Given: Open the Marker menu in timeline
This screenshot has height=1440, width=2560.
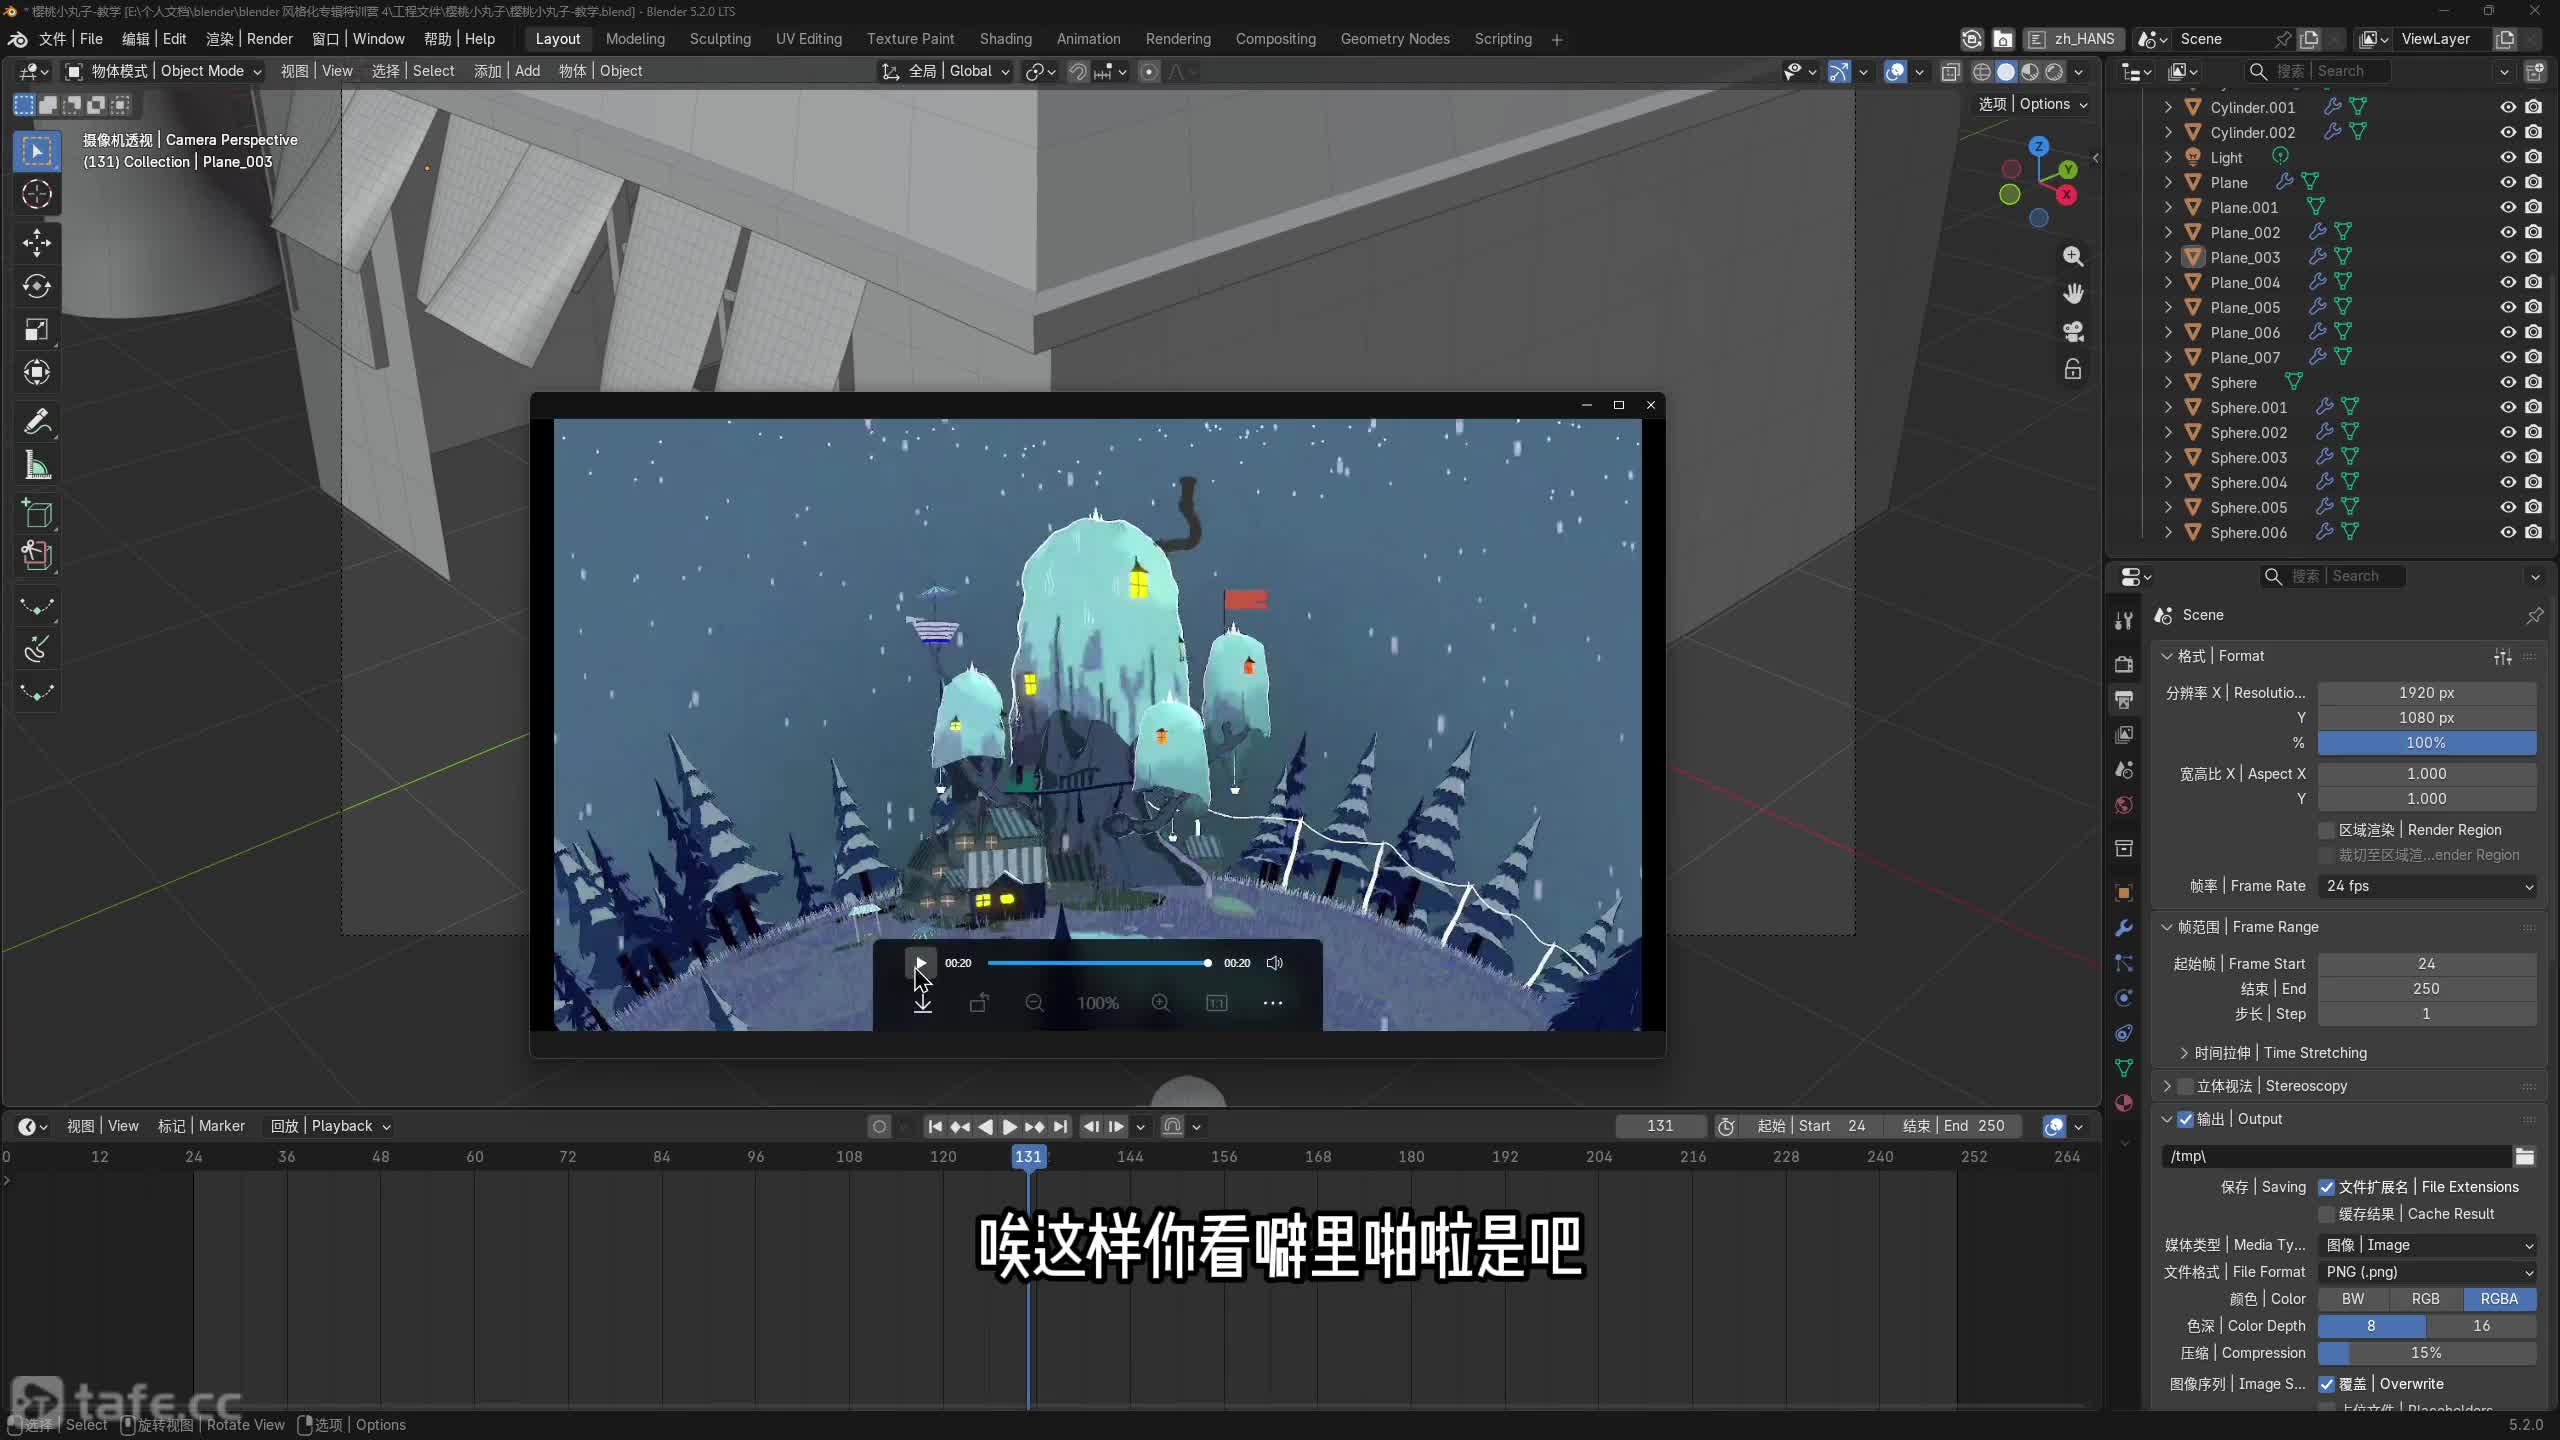Looking at the screenshot, I should click(201, 1126).
